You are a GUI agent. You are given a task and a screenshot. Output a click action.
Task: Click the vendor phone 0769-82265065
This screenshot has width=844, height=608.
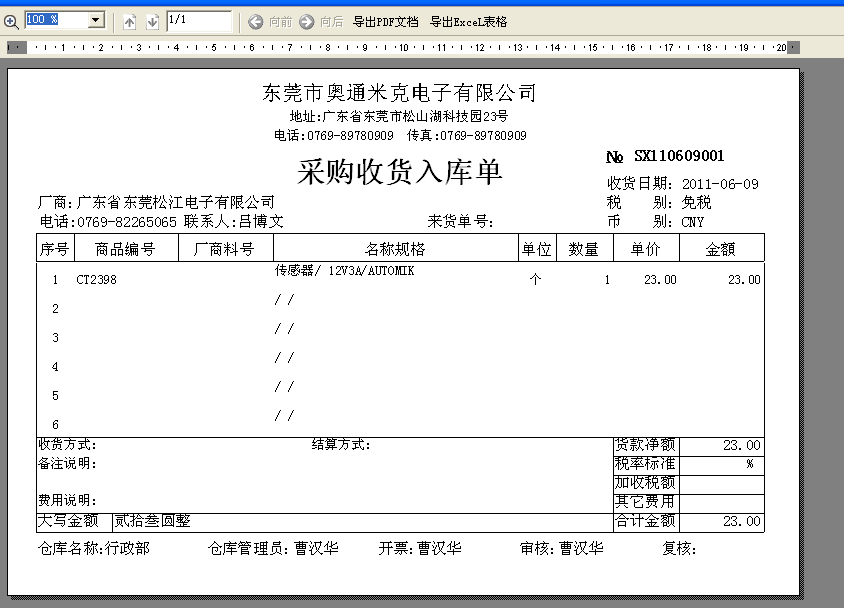tap(127, 222)
